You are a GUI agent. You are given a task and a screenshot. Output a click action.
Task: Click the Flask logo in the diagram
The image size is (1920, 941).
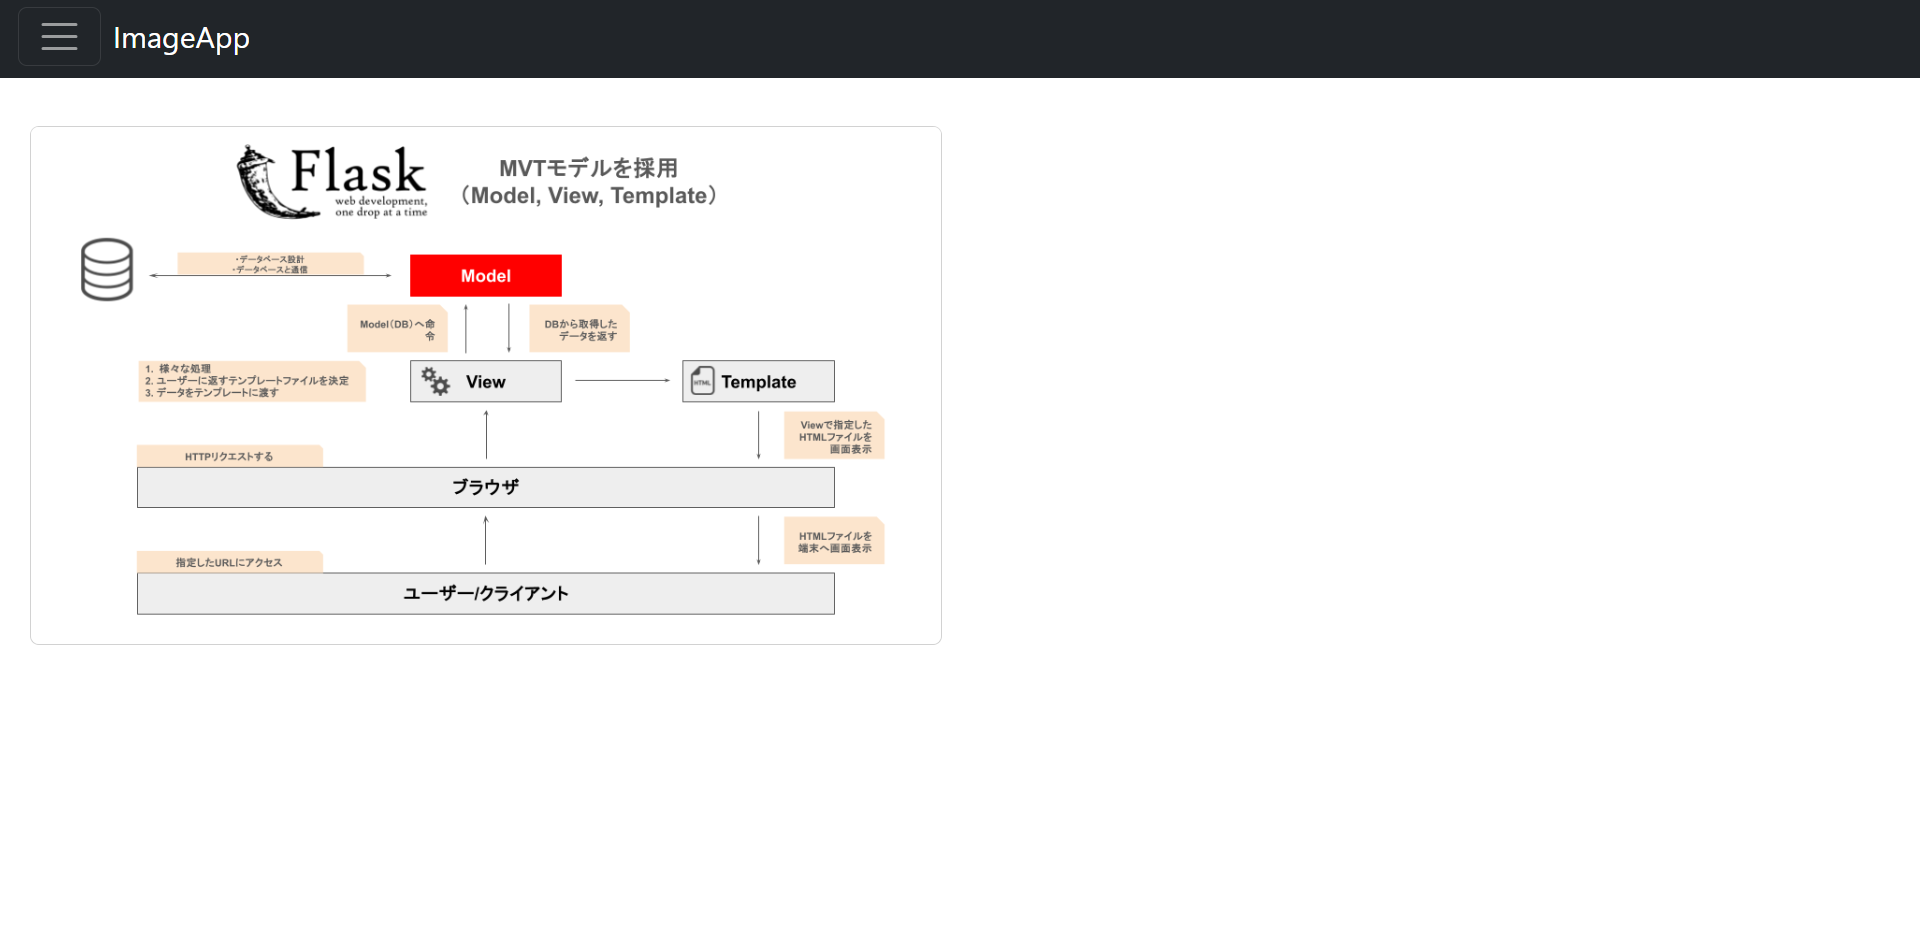[330, 180]
